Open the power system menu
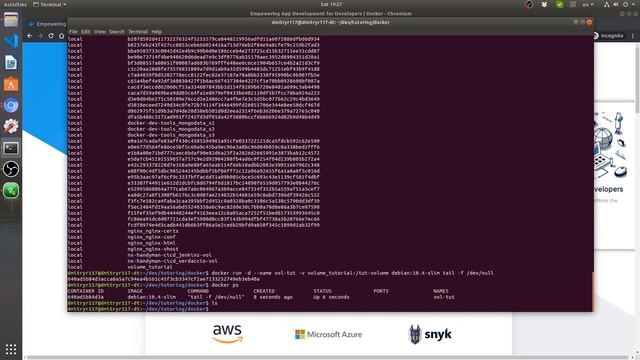The height and width of the screenshot is (360, 640). coord(628,4)
